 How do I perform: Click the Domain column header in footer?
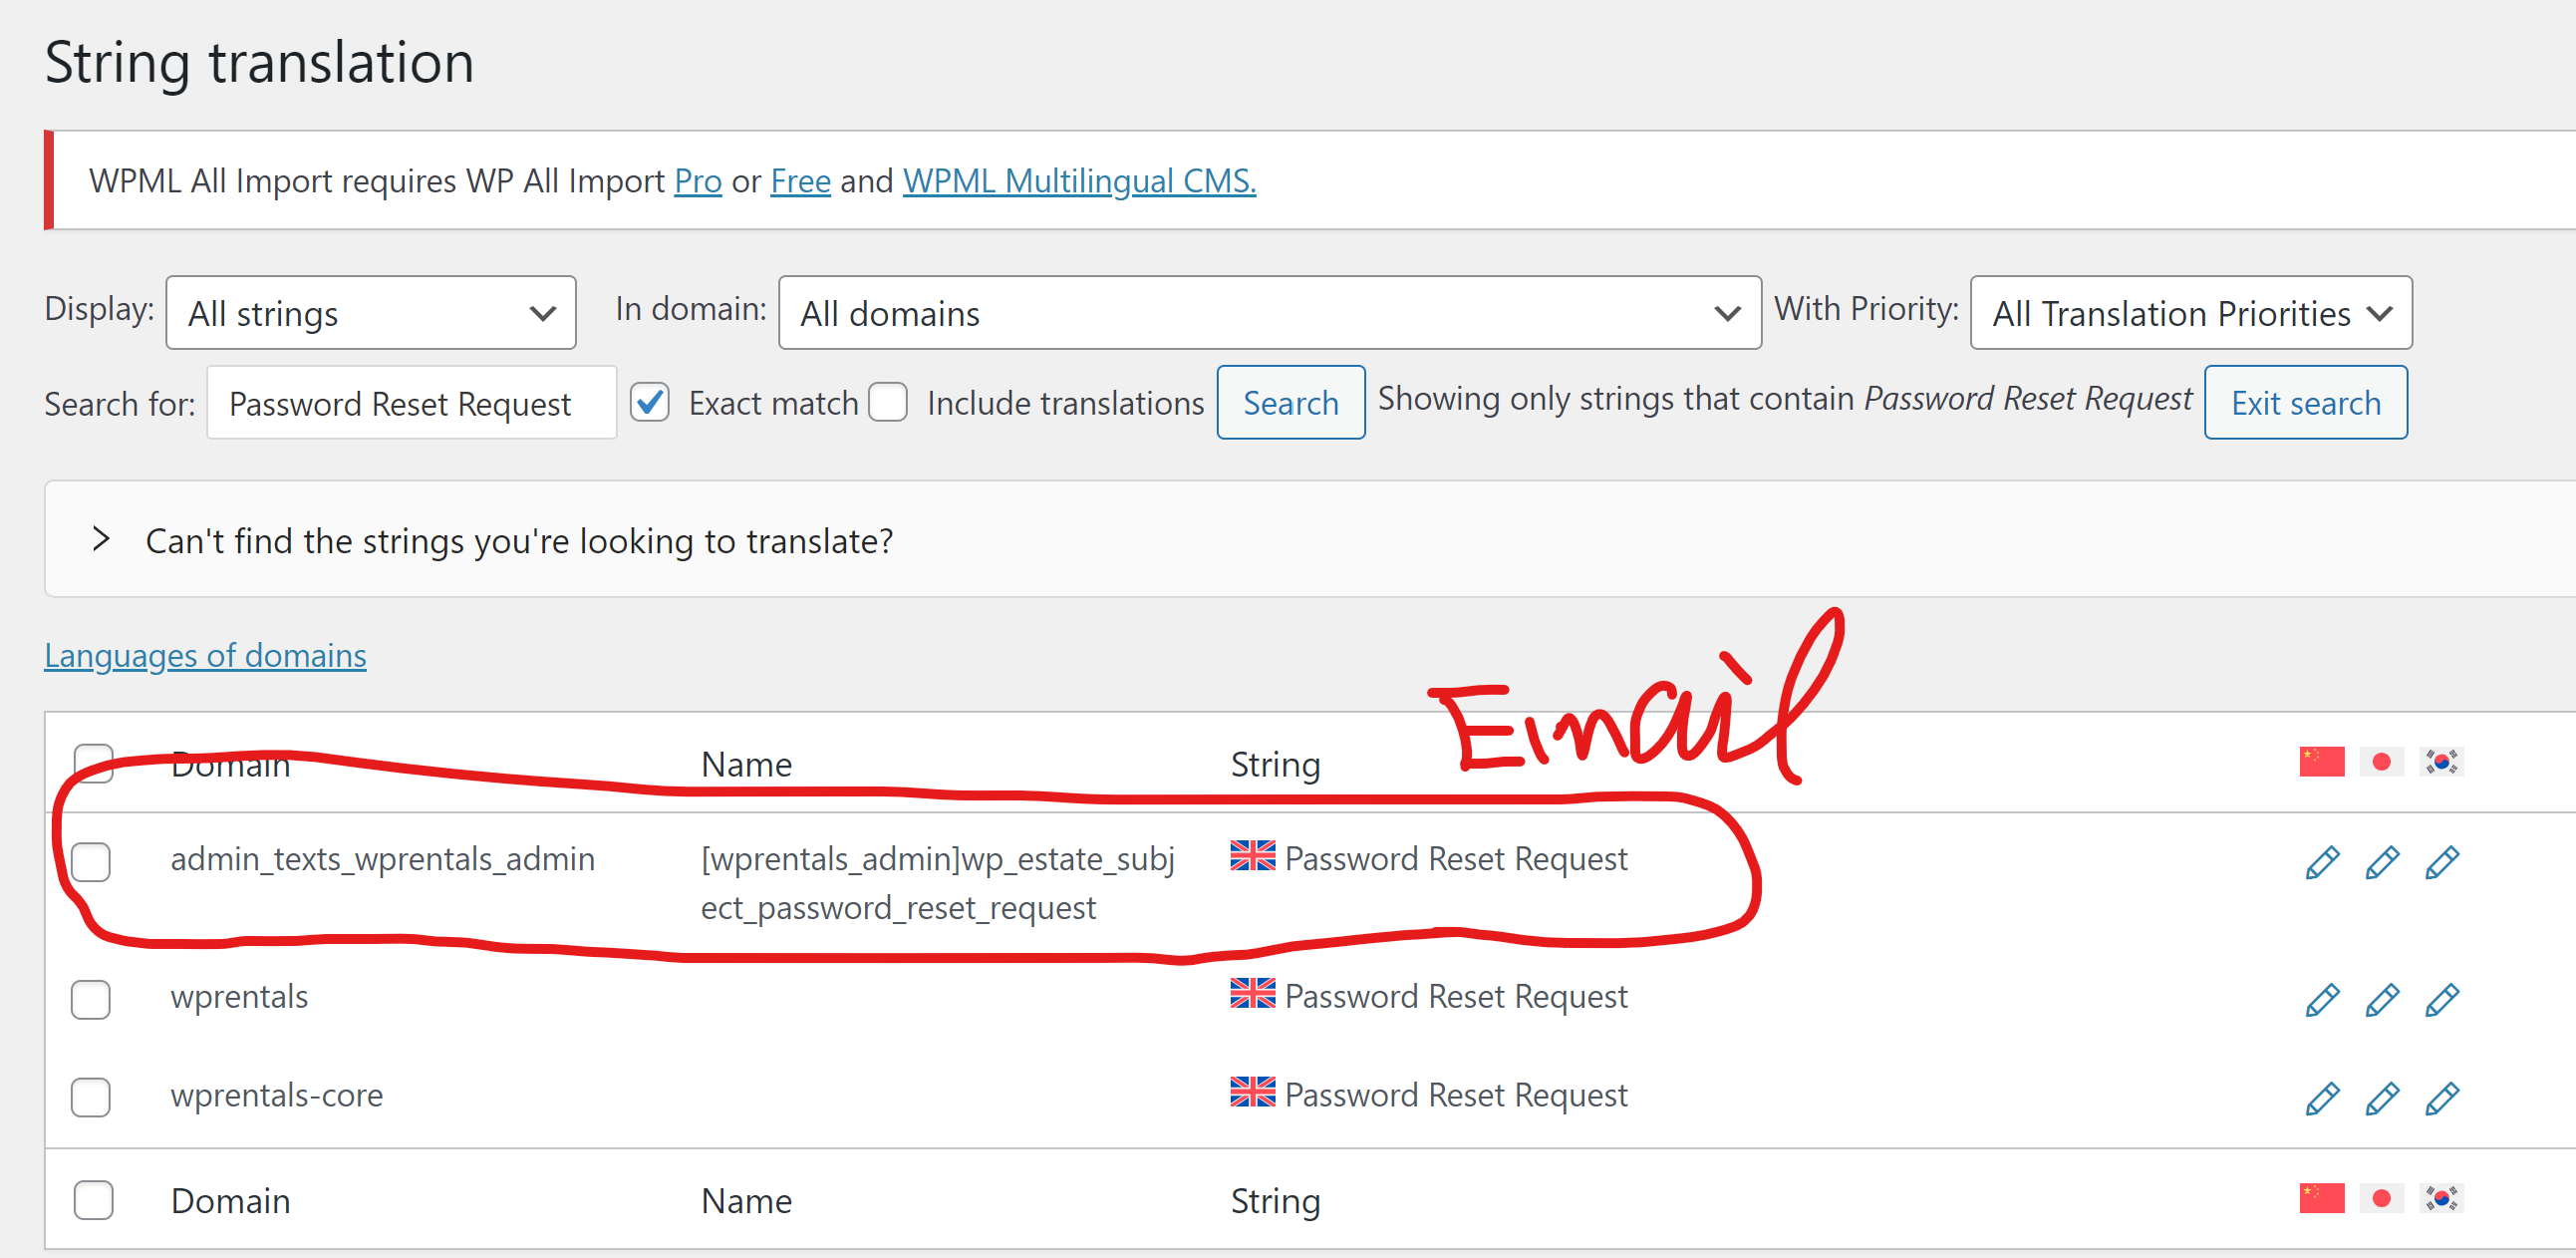[x=230, y=1200]
